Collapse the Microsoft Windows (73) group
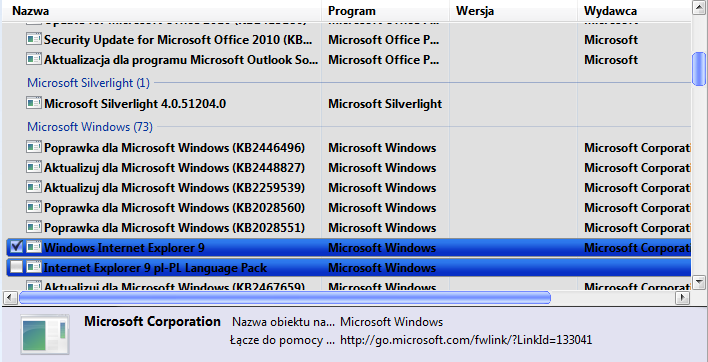The width and height of the screenshot is (708, 362). click(90, 126)
